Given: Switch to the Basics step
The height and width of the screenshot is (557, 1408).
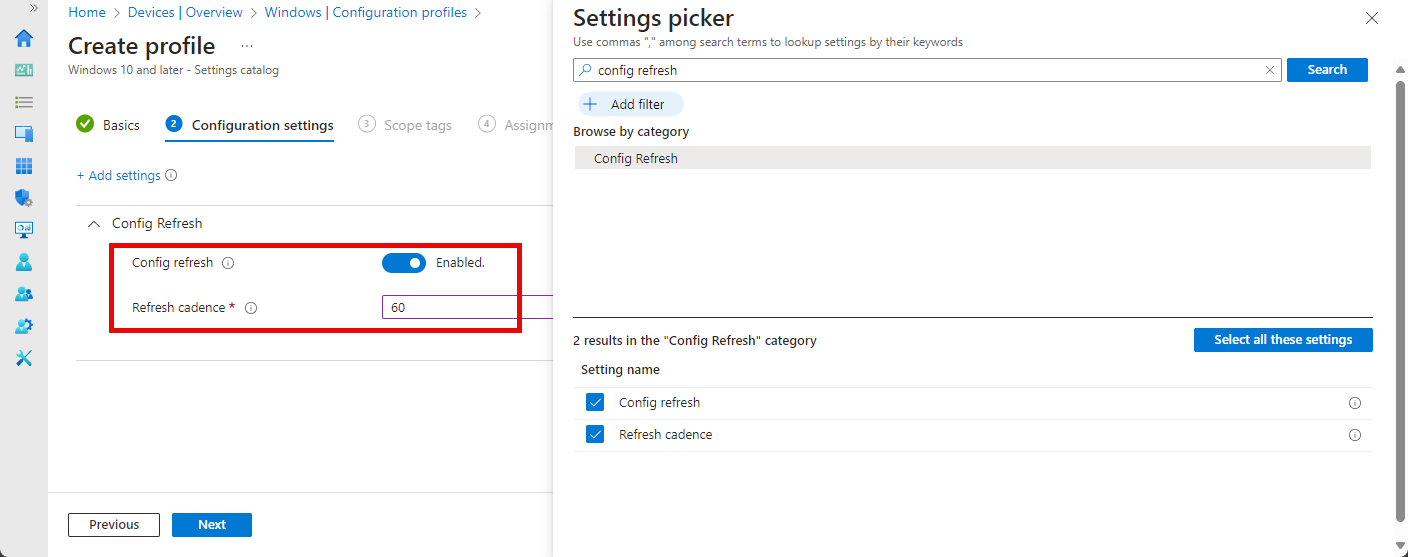Looking at the screenshot, I should coord(108,125).
